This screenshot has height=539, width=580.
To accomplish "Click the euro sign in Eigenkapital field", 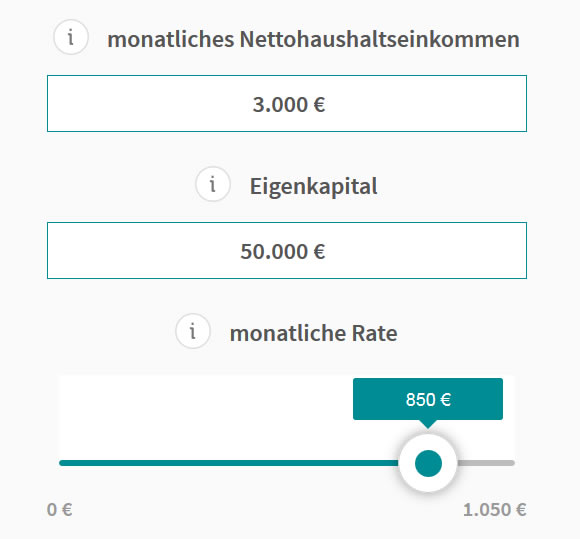I will pyautogui.click(x=319, y=252).
